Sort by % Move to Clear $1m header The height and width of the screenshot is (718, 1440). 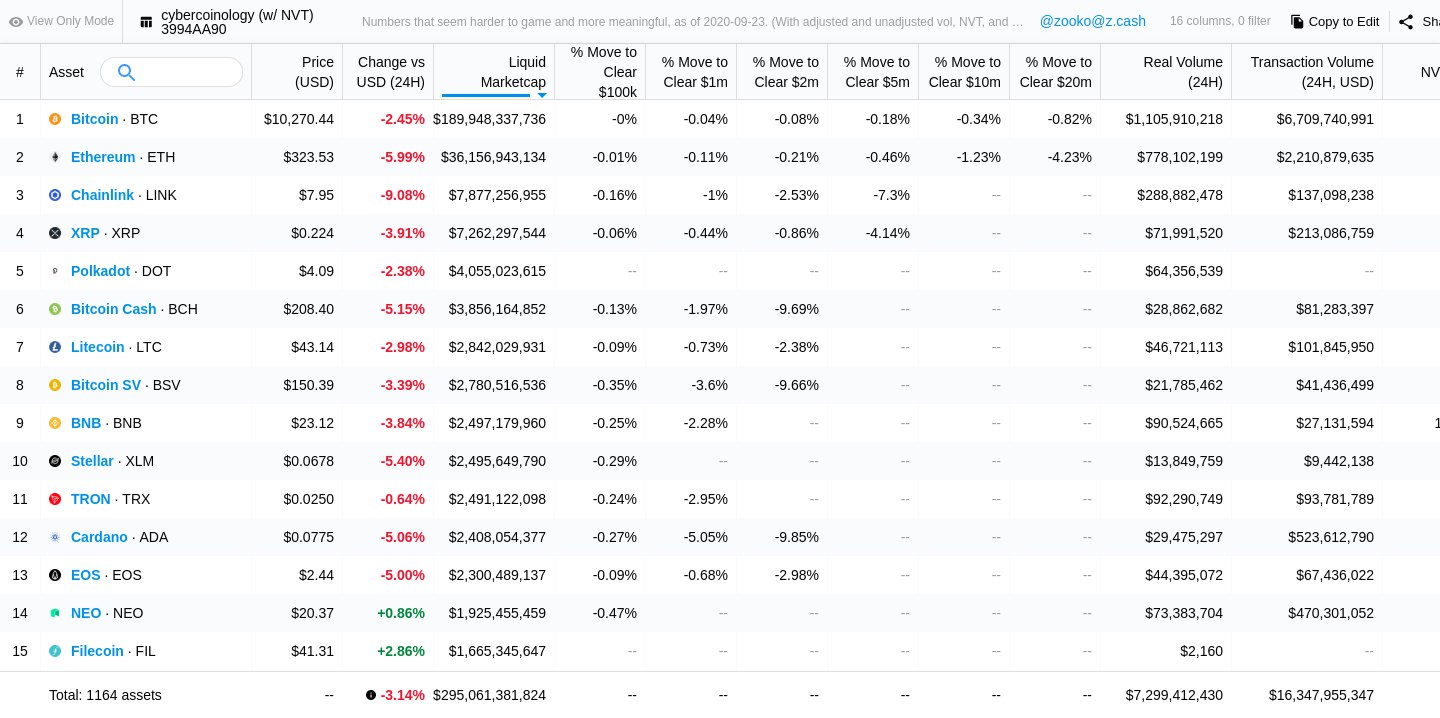pyautogui.click(x=691, y=72)
